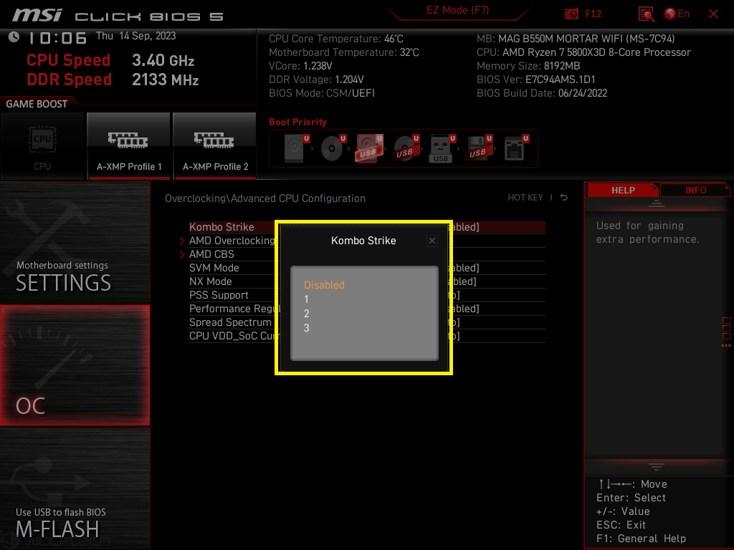Enable A-XMP Profile 2

(215, 146)
